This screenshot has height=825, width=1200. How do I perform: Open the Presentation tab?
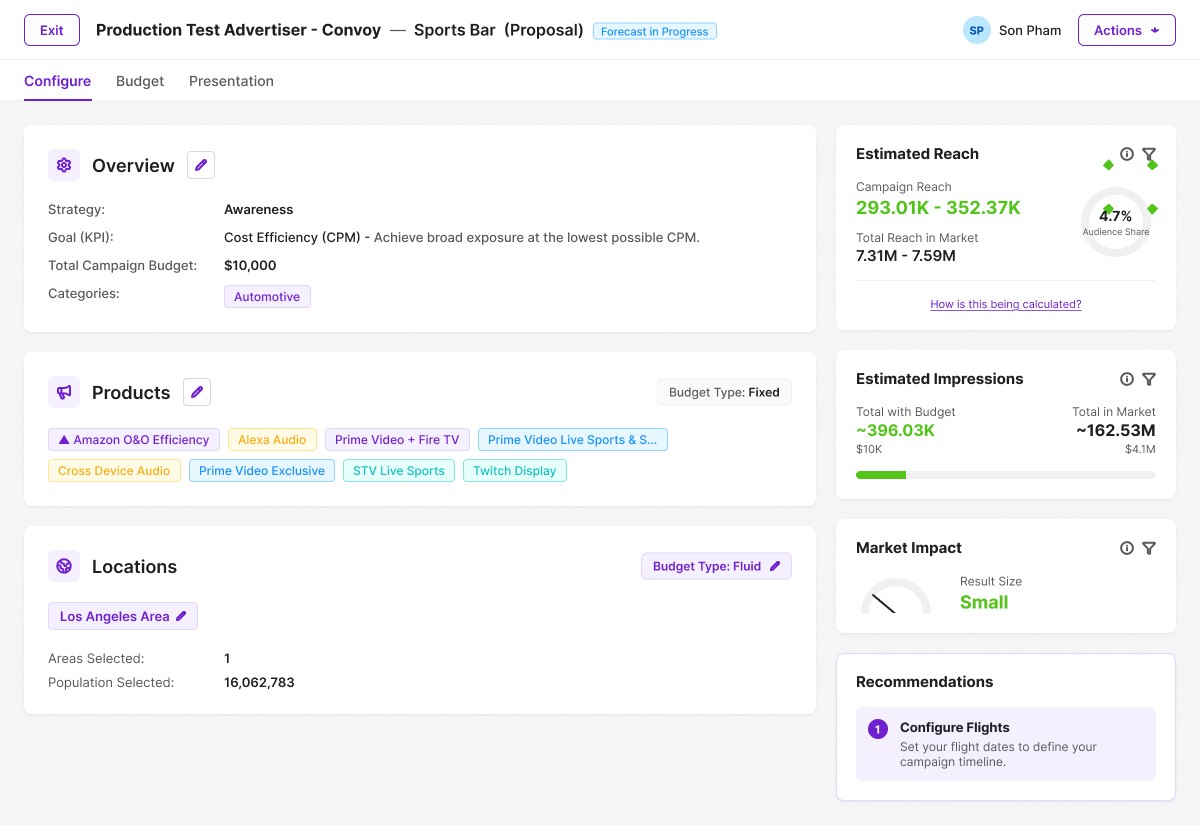point(231,81)
